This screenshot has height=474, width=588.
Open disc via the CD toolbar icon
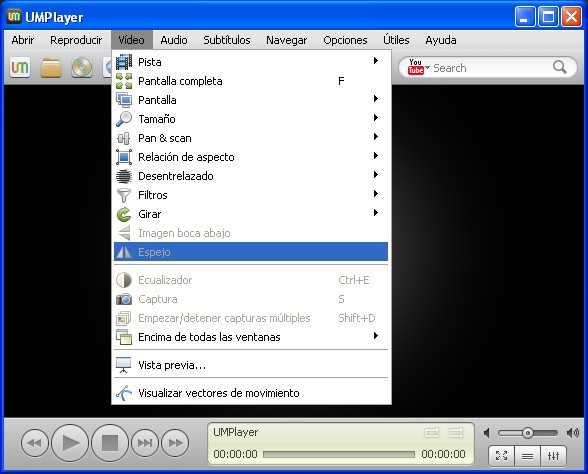click(x=82, y=68)
